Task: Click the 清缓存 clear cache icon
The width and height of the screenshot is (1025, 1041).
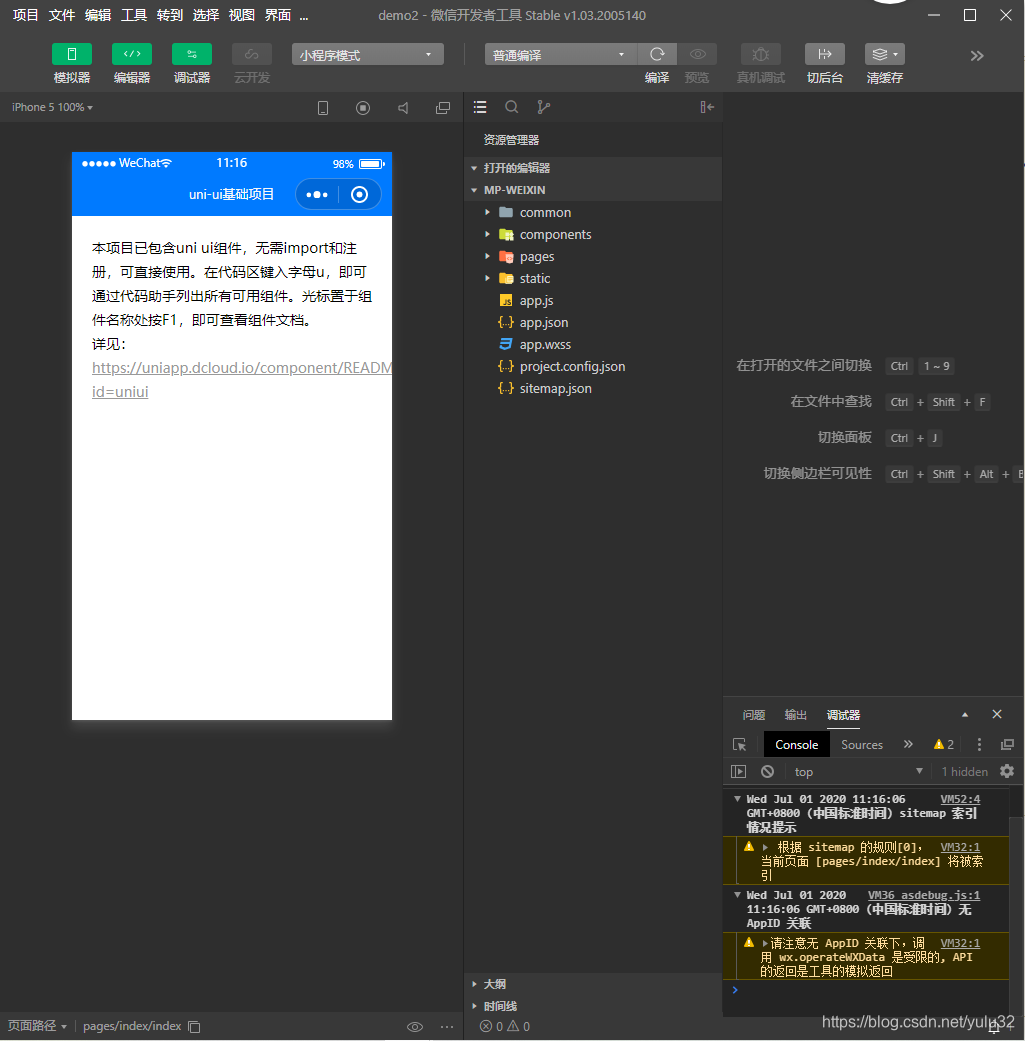Action: [884, 54]
